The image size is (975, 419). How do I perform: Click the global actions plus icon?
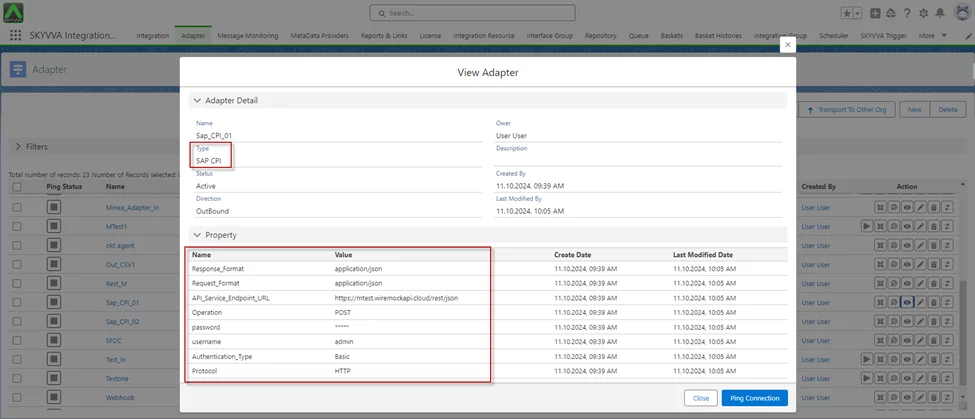(876, 13)
